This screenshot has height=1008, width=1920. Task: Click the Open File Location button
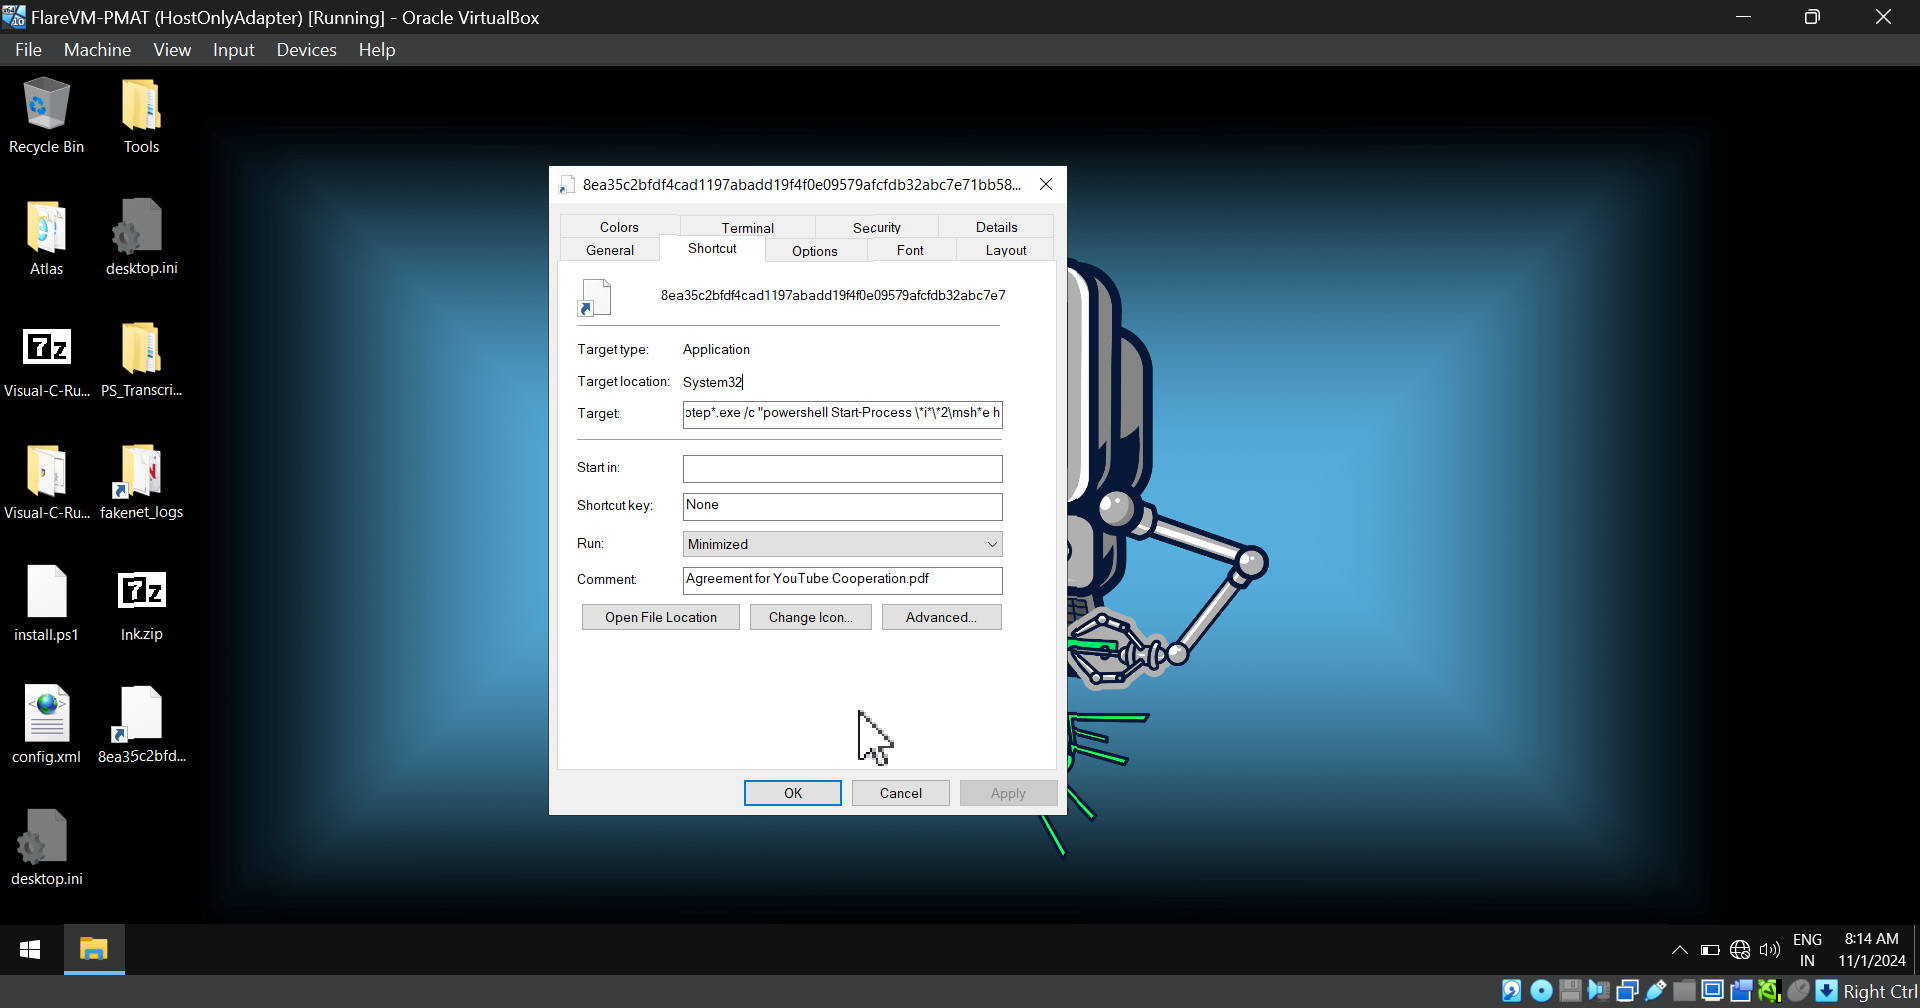coord(661,617)
